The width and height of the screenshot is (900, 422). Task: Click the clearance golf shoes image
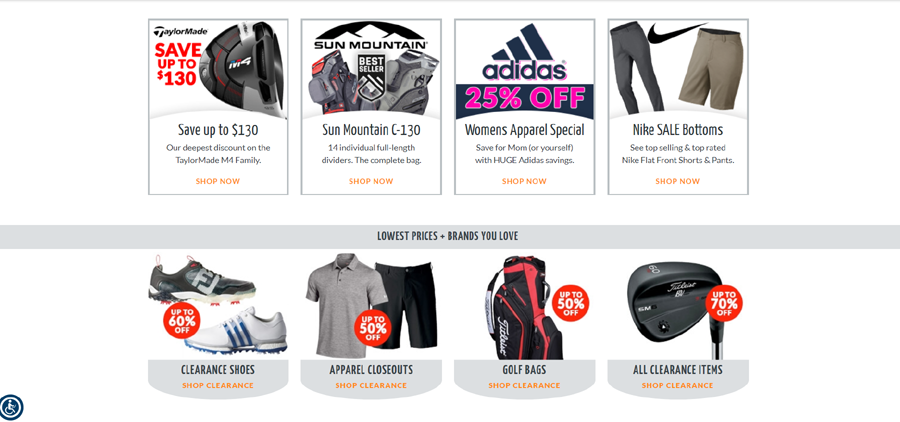pos(218,305)
